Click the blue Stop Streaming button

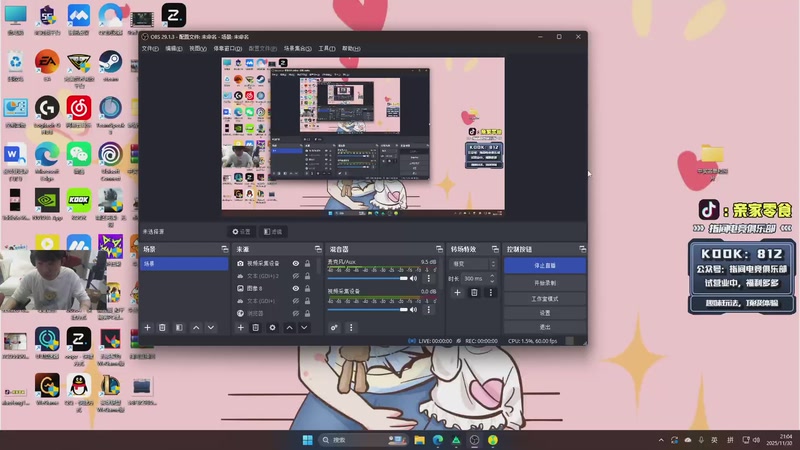[x=545, y=265]
